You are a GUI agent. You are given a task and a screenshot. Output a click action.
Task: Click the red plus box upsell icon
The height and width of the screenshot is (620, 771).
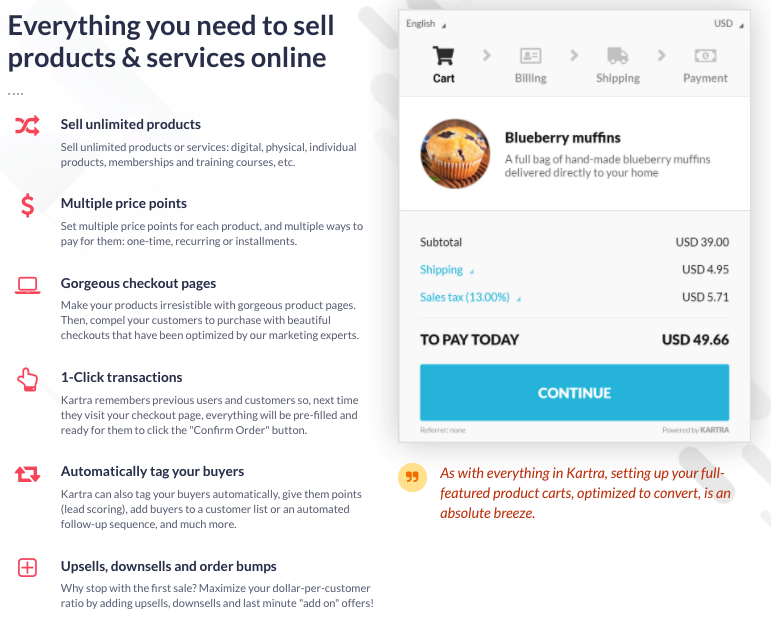(28, 567)
